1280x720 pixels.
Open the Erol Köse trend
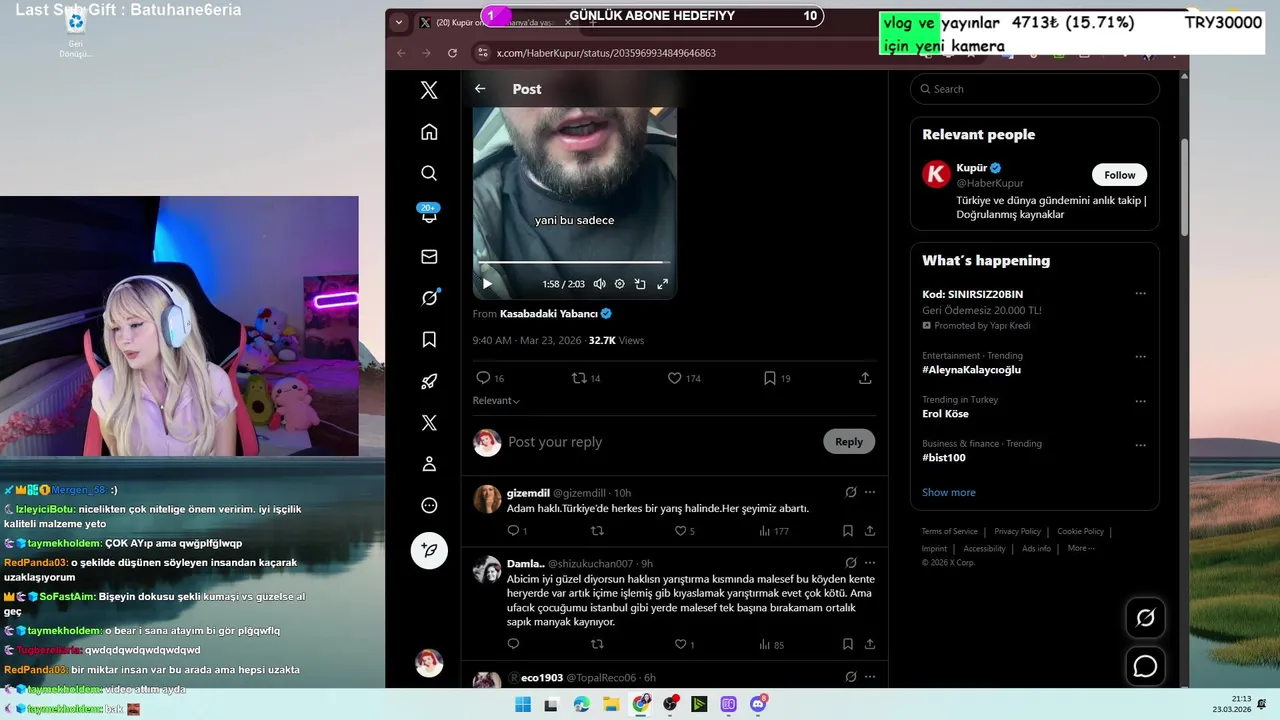coord(945,414)
